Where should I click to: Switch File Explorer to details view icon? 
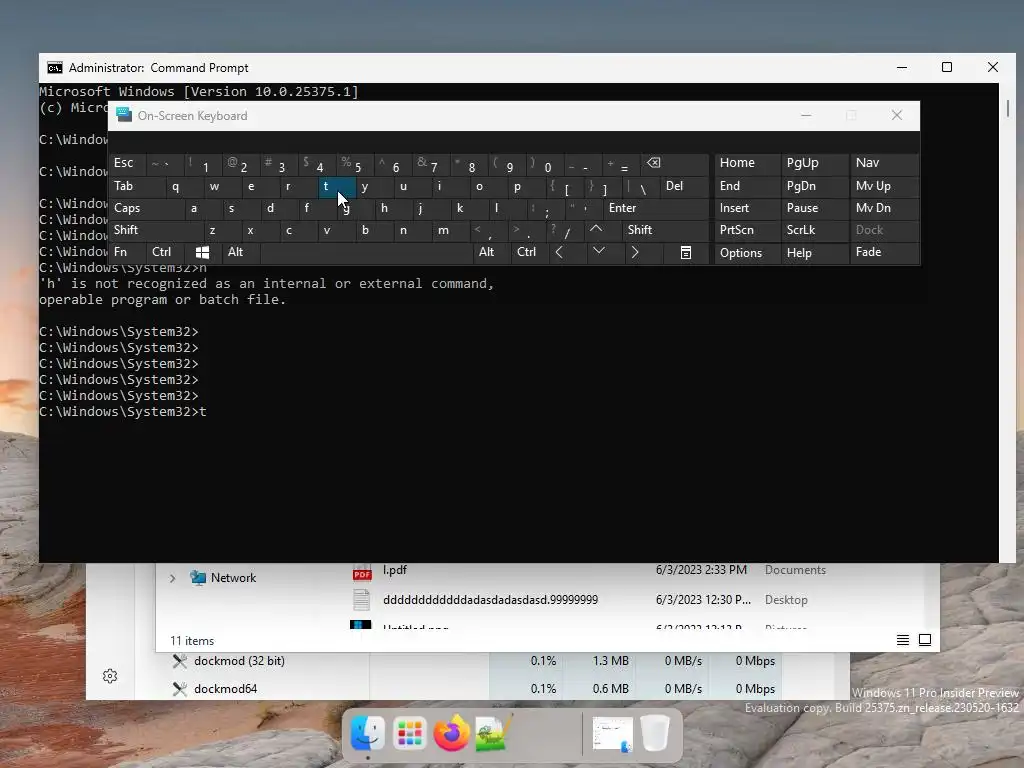coord(903,640)
